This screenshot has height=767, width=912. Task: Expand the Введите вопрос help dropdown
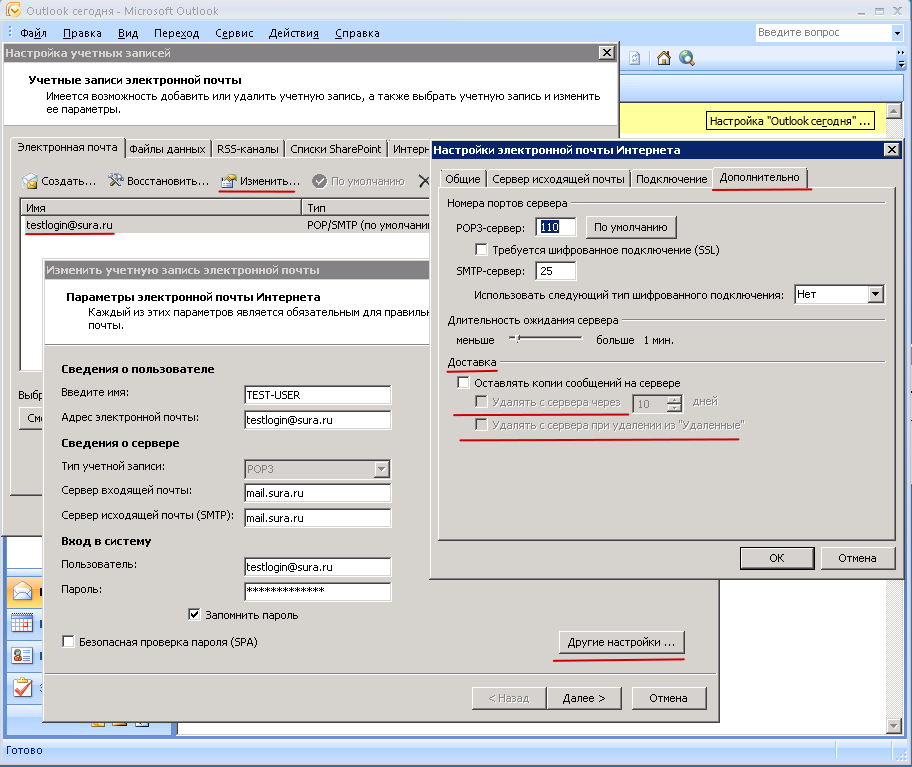click(x=897, y=33)
